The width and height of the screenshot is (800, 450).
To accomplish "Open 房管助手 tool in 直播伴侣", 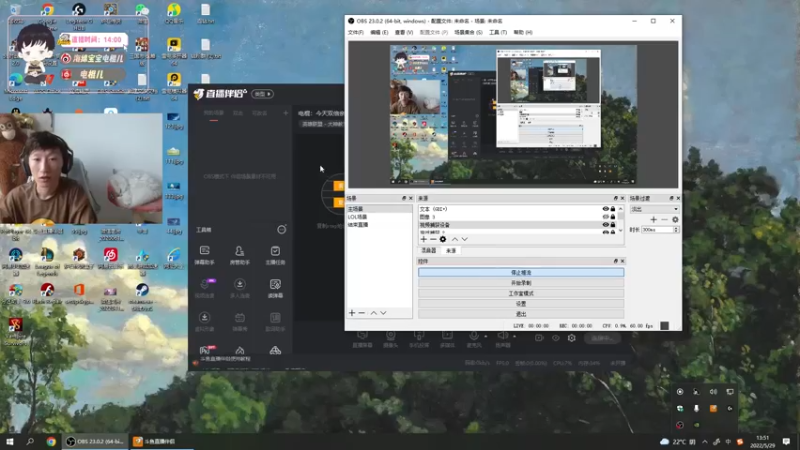I will 239,255.
